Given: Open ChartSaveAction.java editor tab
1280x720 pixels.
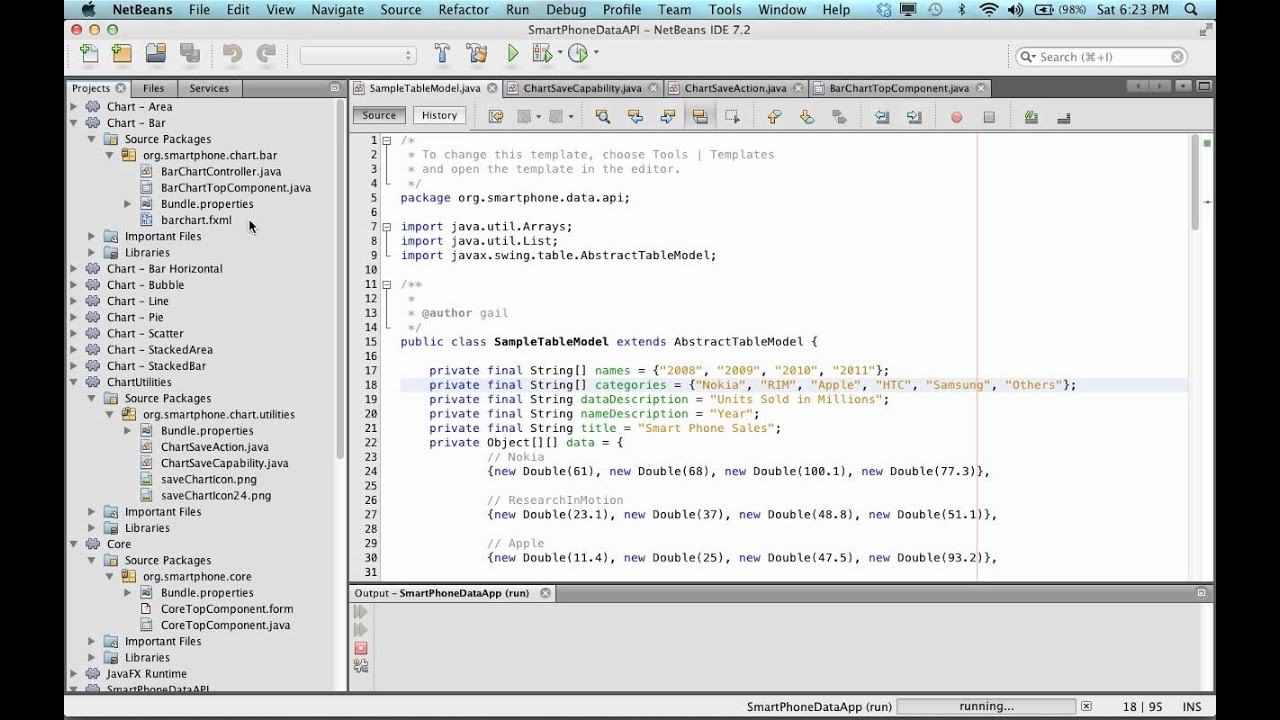Looking at the screenshot, I should coord(735,88).
